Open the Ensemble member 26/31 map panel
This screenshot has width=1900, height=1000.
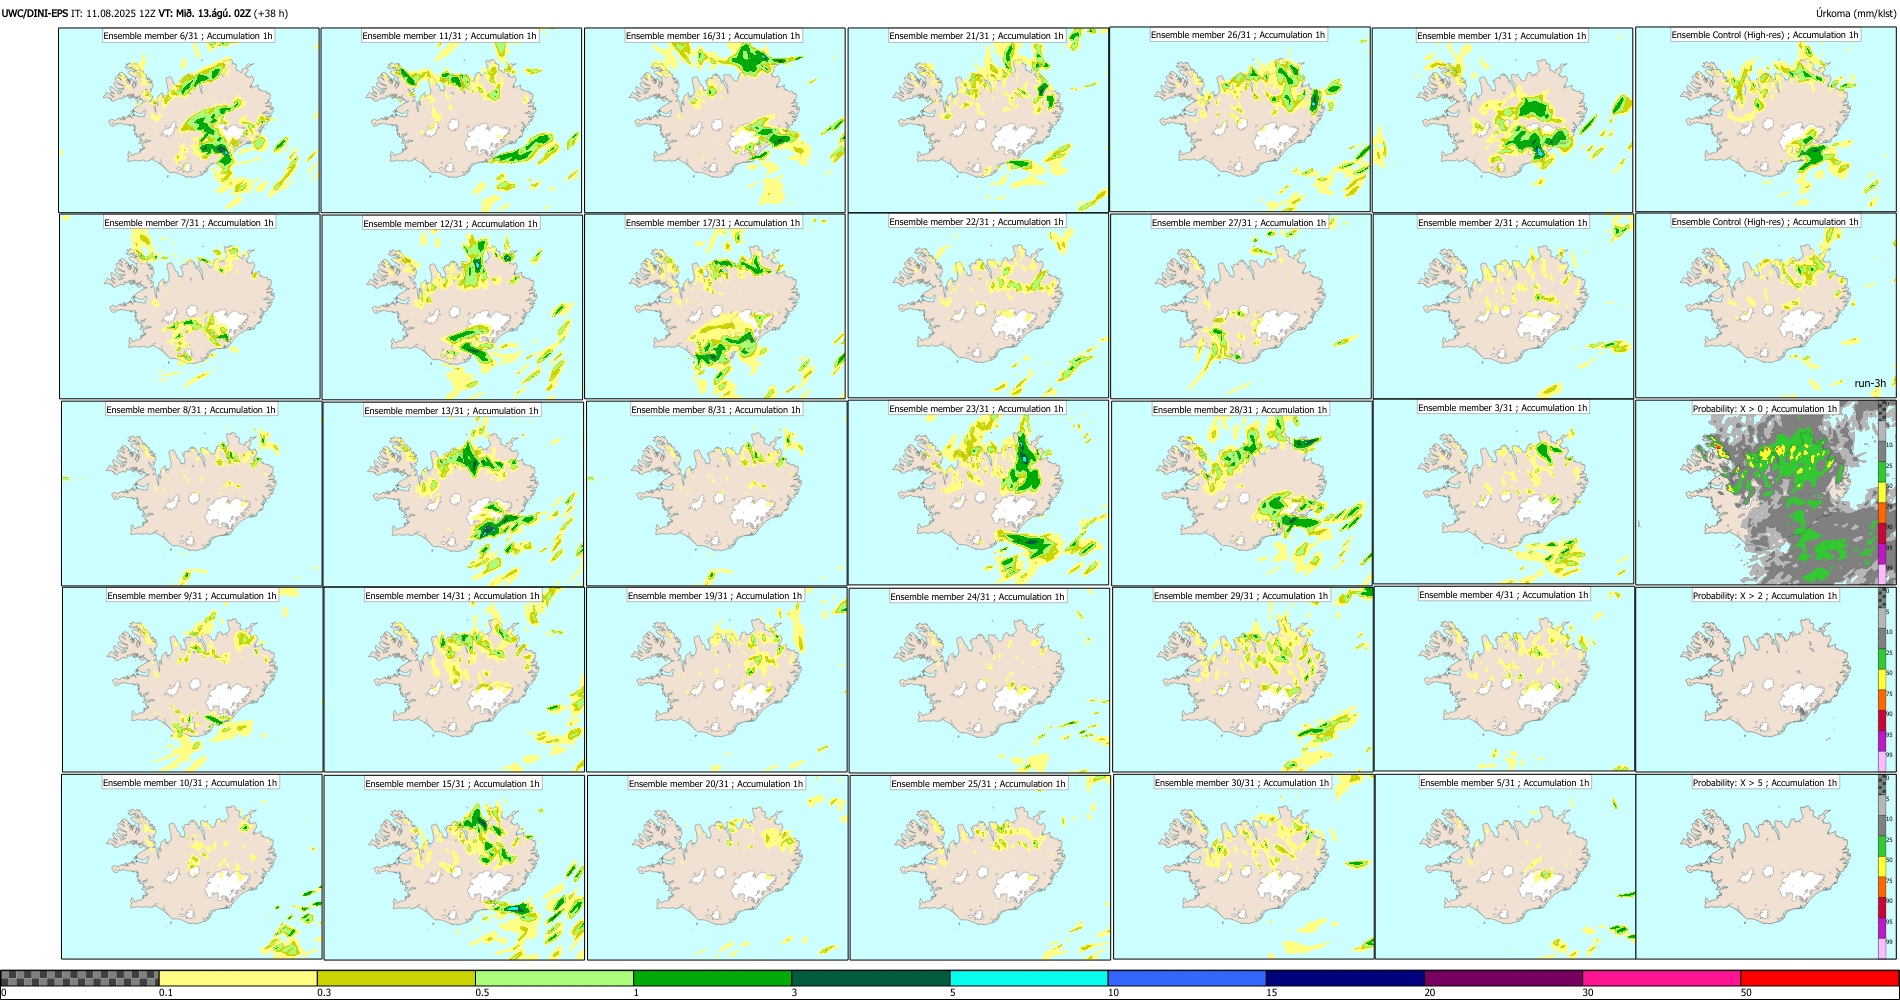(x=1240, y=119)
